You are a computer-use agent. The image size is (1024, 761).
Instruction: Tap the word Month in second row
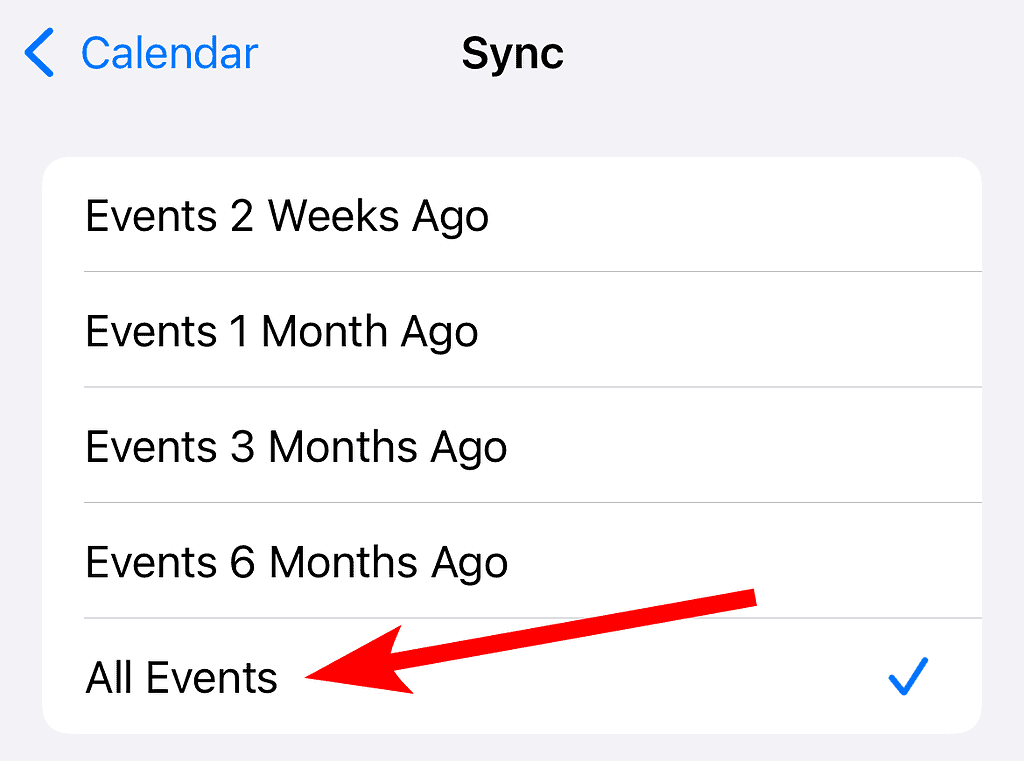tap(325, 331)
